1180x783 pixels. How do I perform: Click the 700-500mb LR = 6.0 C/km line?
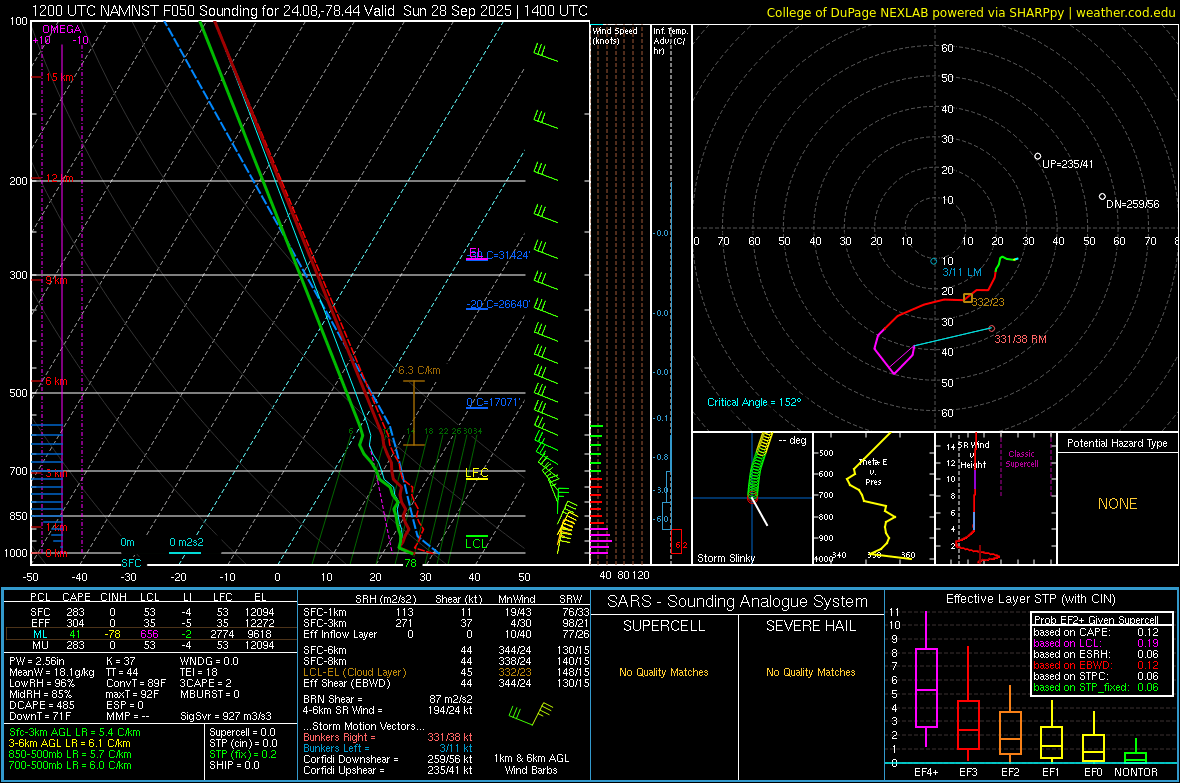click(70, 765)
